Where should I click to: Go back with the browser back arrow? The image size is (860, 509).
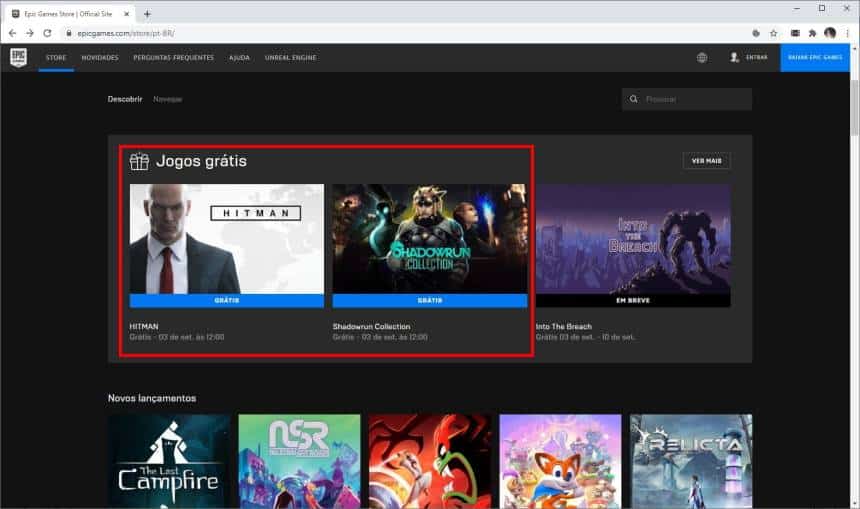12,33
